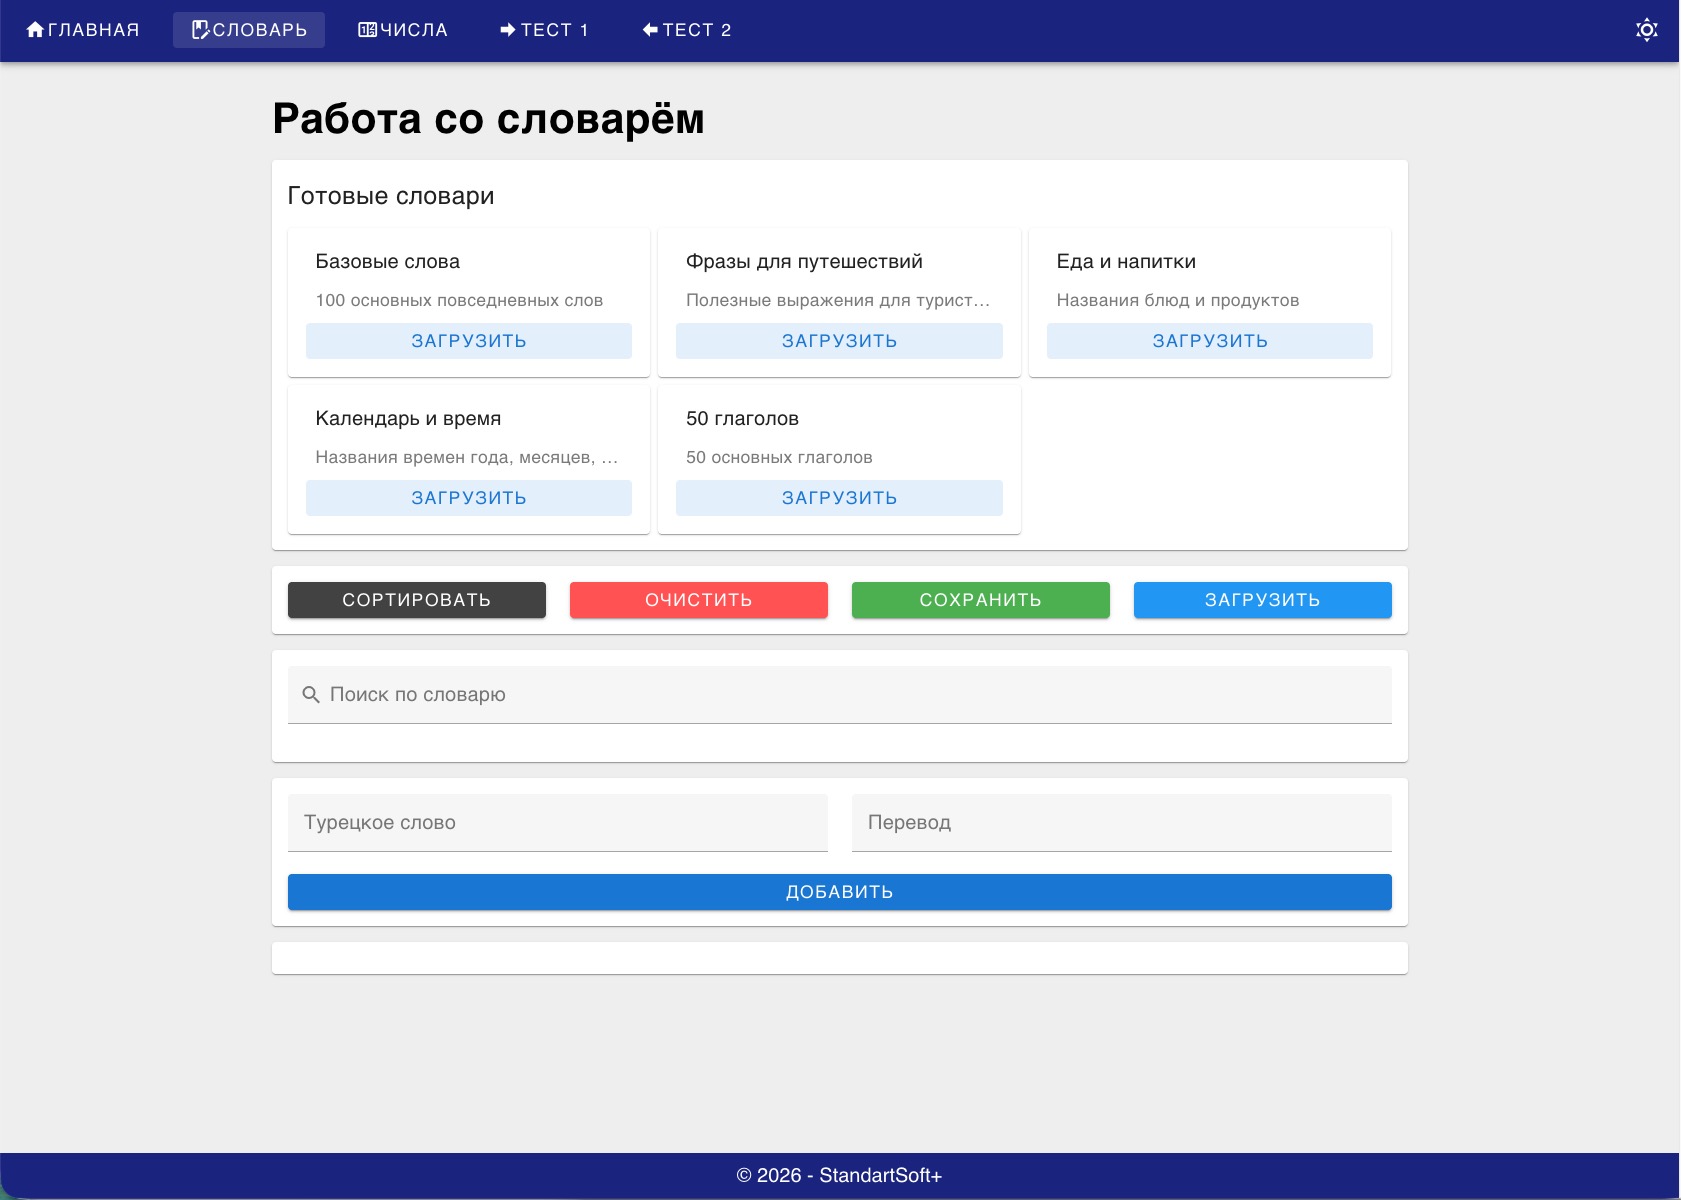
Task: Click the left-arrow icon next to ТЕСТ 2
Action: 650,29
